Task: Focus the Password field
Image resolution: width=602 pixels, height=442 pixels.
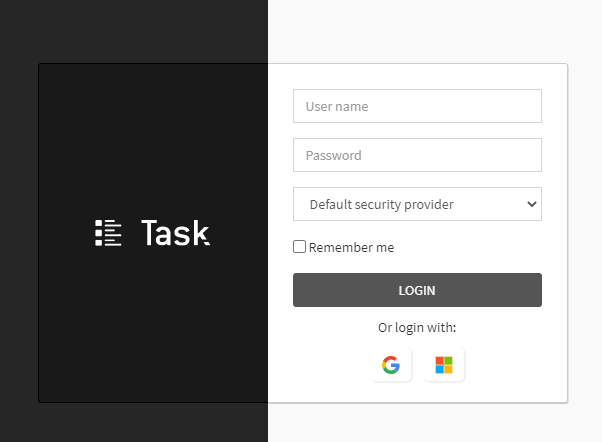Action: [417, 155]
